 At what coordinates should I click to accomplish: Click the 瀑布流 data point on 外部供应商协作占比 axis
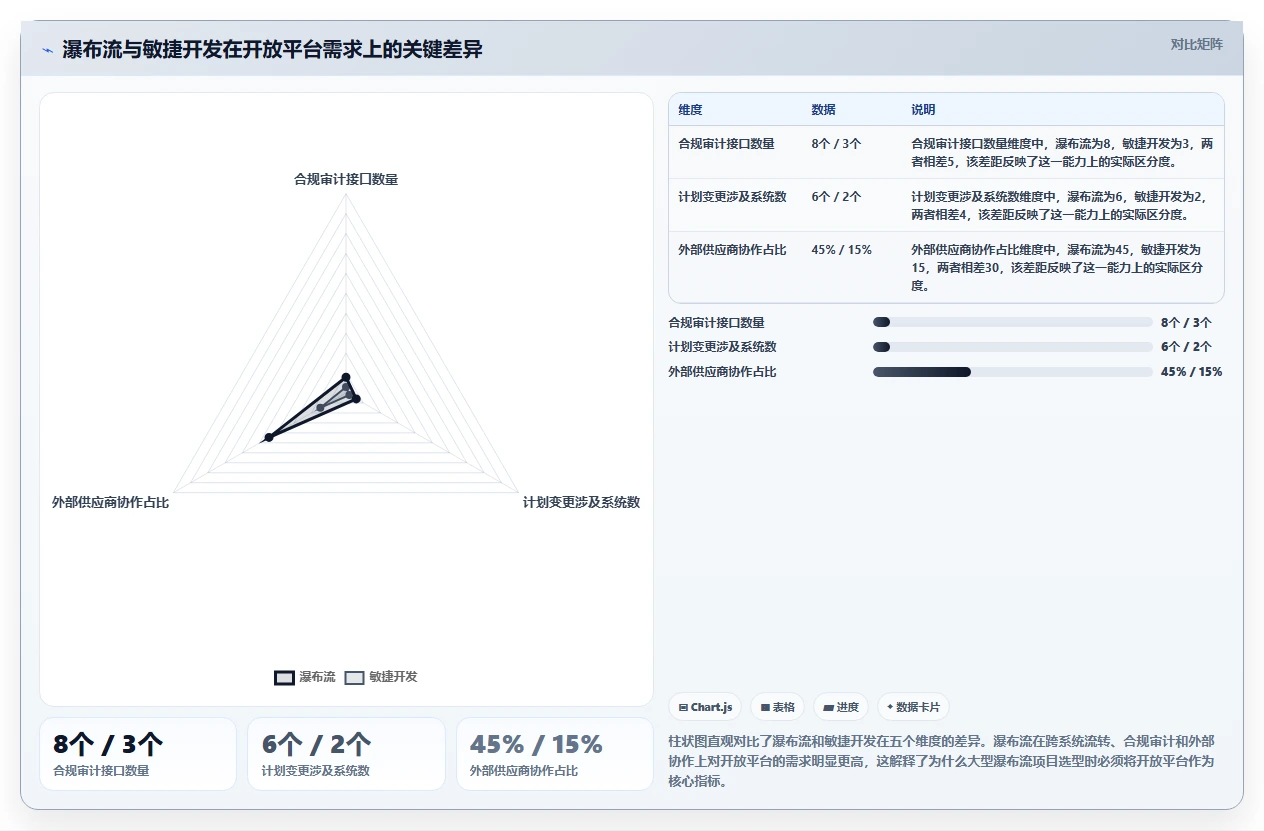(268, 437)
